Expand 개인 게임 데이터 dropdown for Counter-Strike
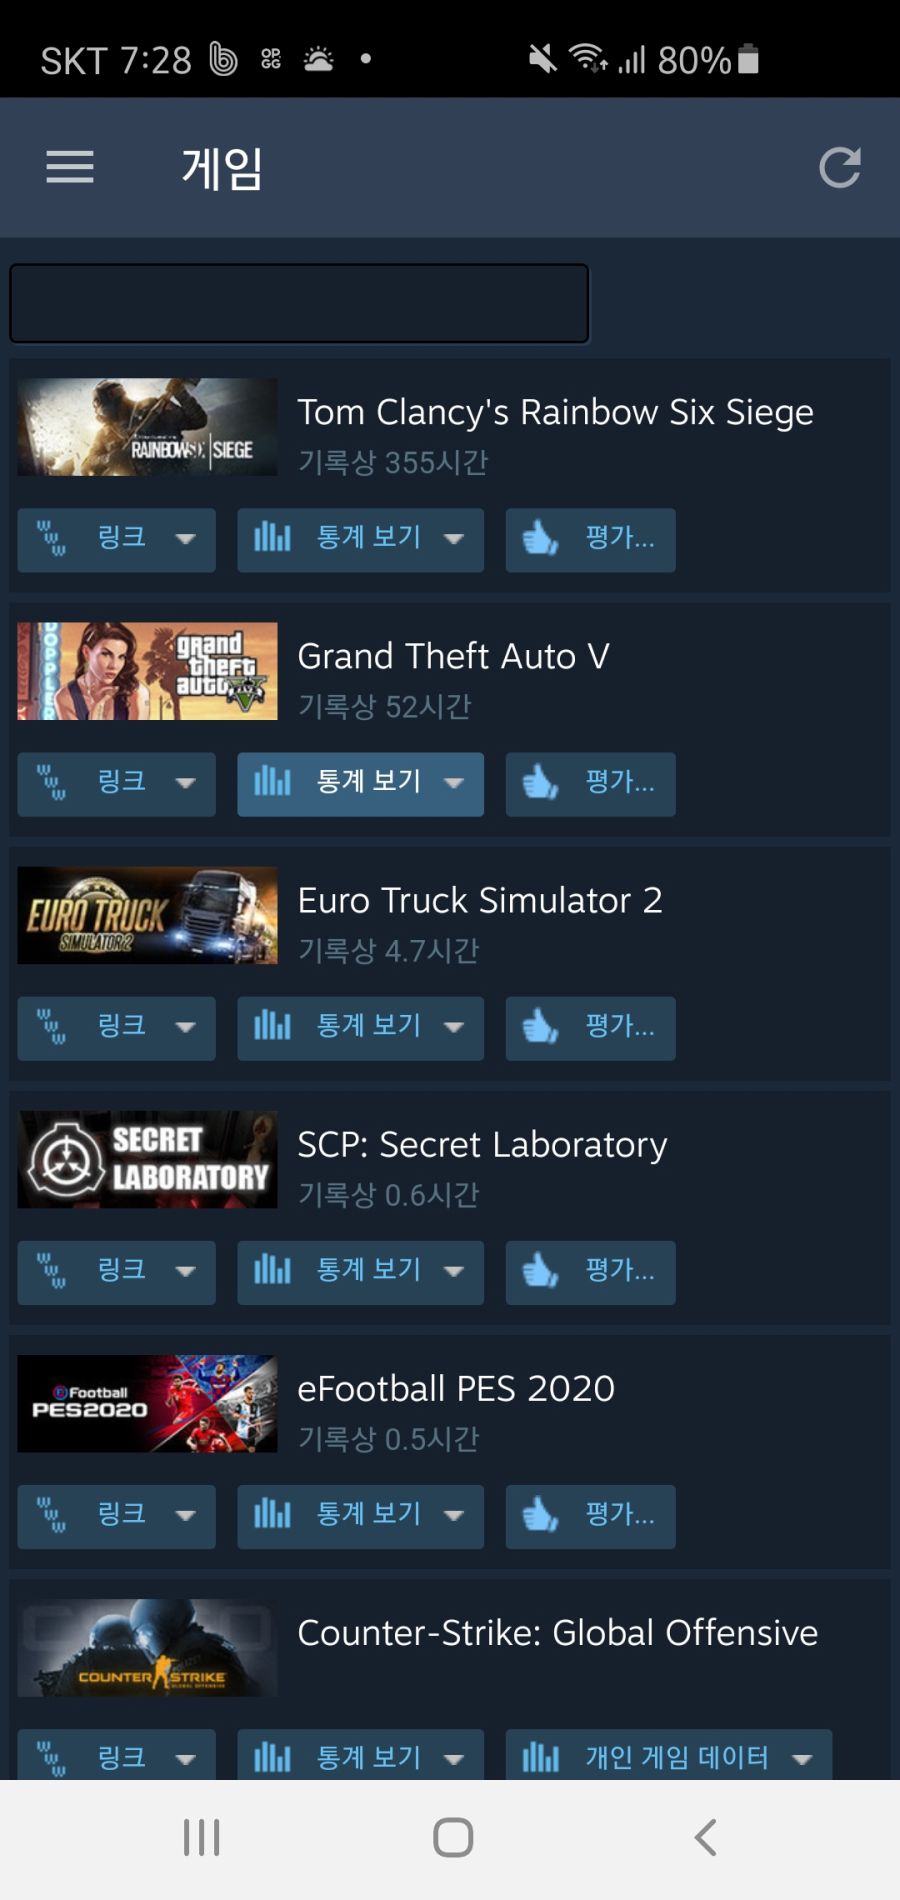The height and width of the screenshot is (1900, 900). pos(802,1759)
